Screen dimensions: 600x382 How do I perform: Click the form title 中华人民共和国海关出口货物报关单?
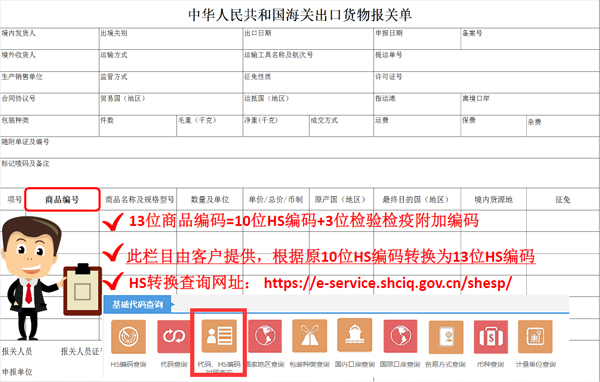tap(300, 15)
